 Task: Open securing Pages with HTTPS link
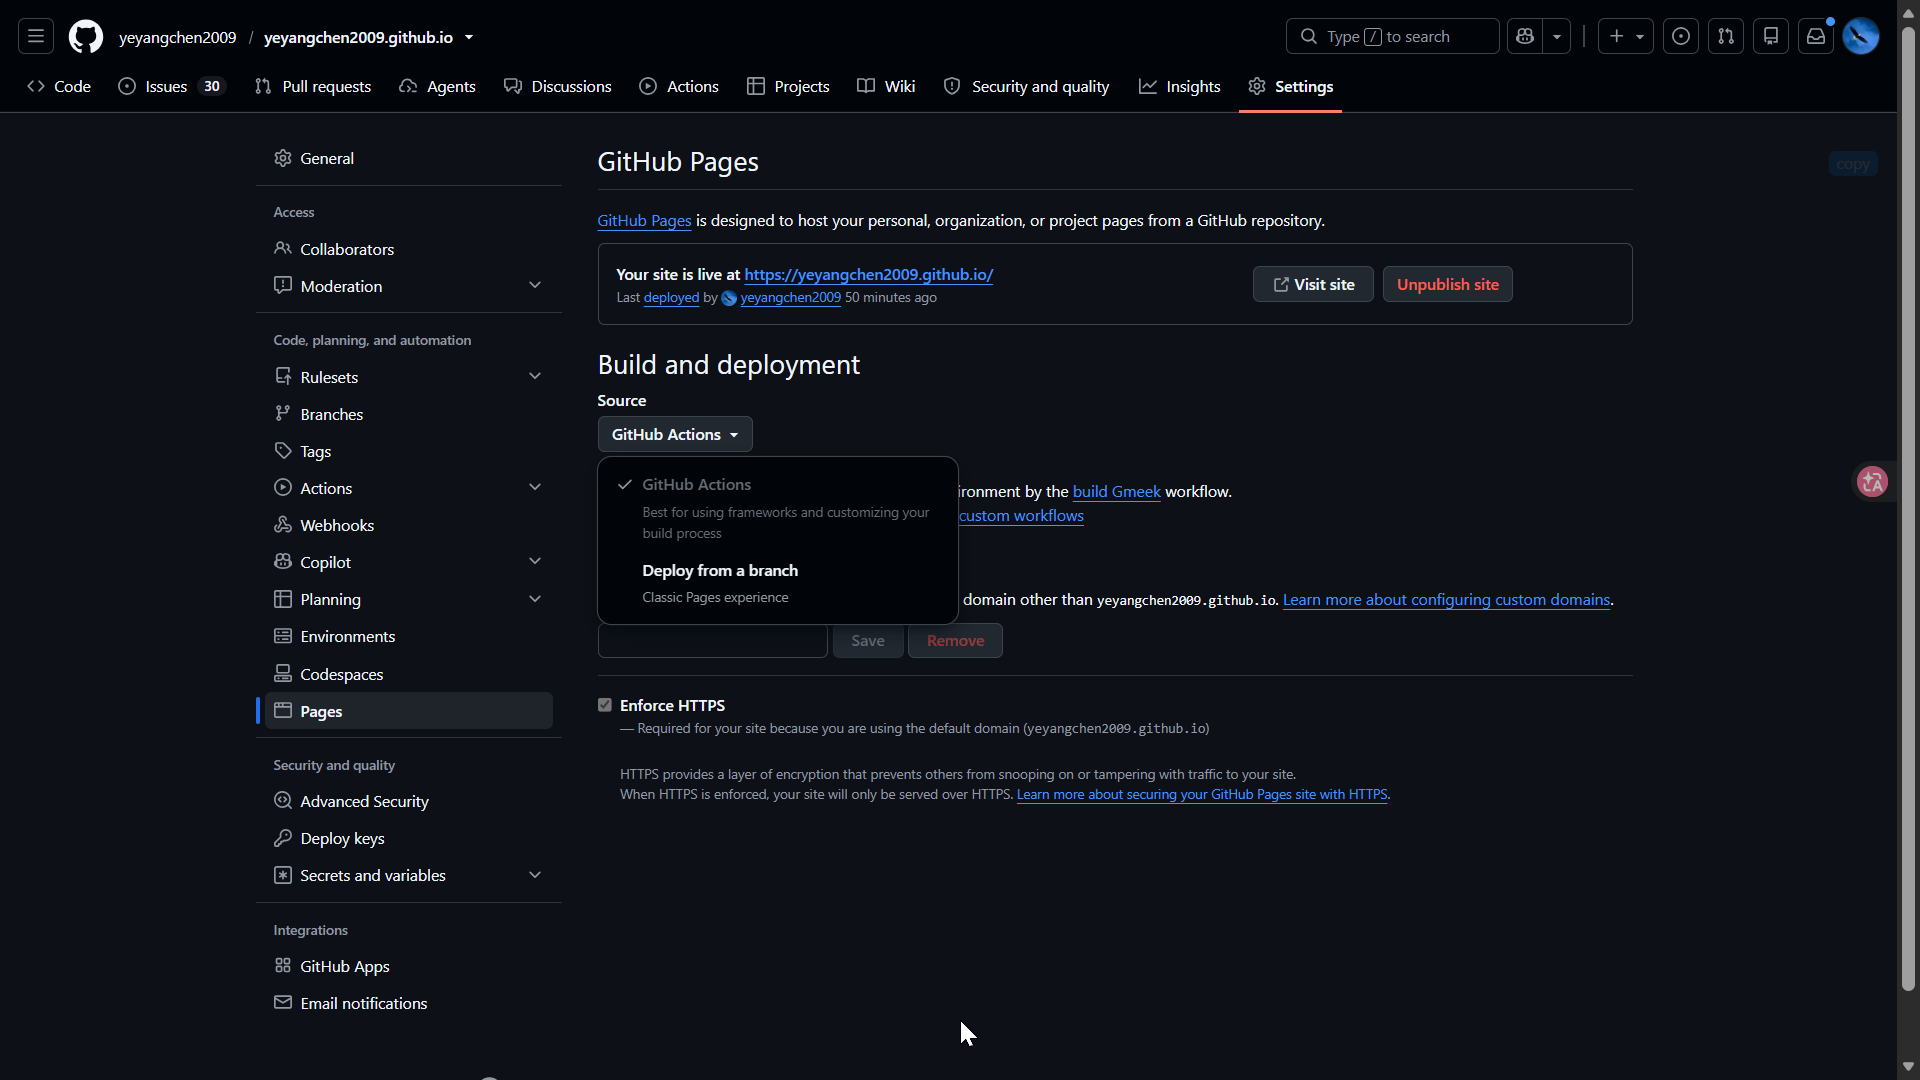coord(1202,795)
